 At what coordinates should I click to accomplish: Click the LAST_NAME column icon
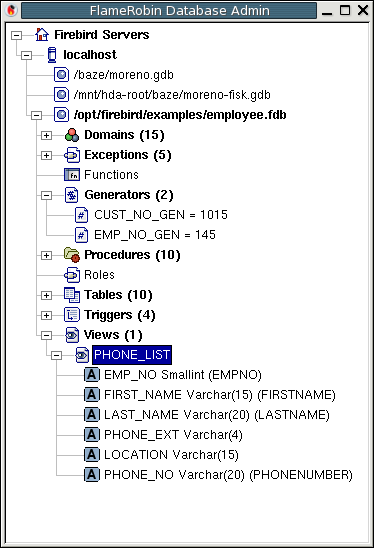[92, 415]
